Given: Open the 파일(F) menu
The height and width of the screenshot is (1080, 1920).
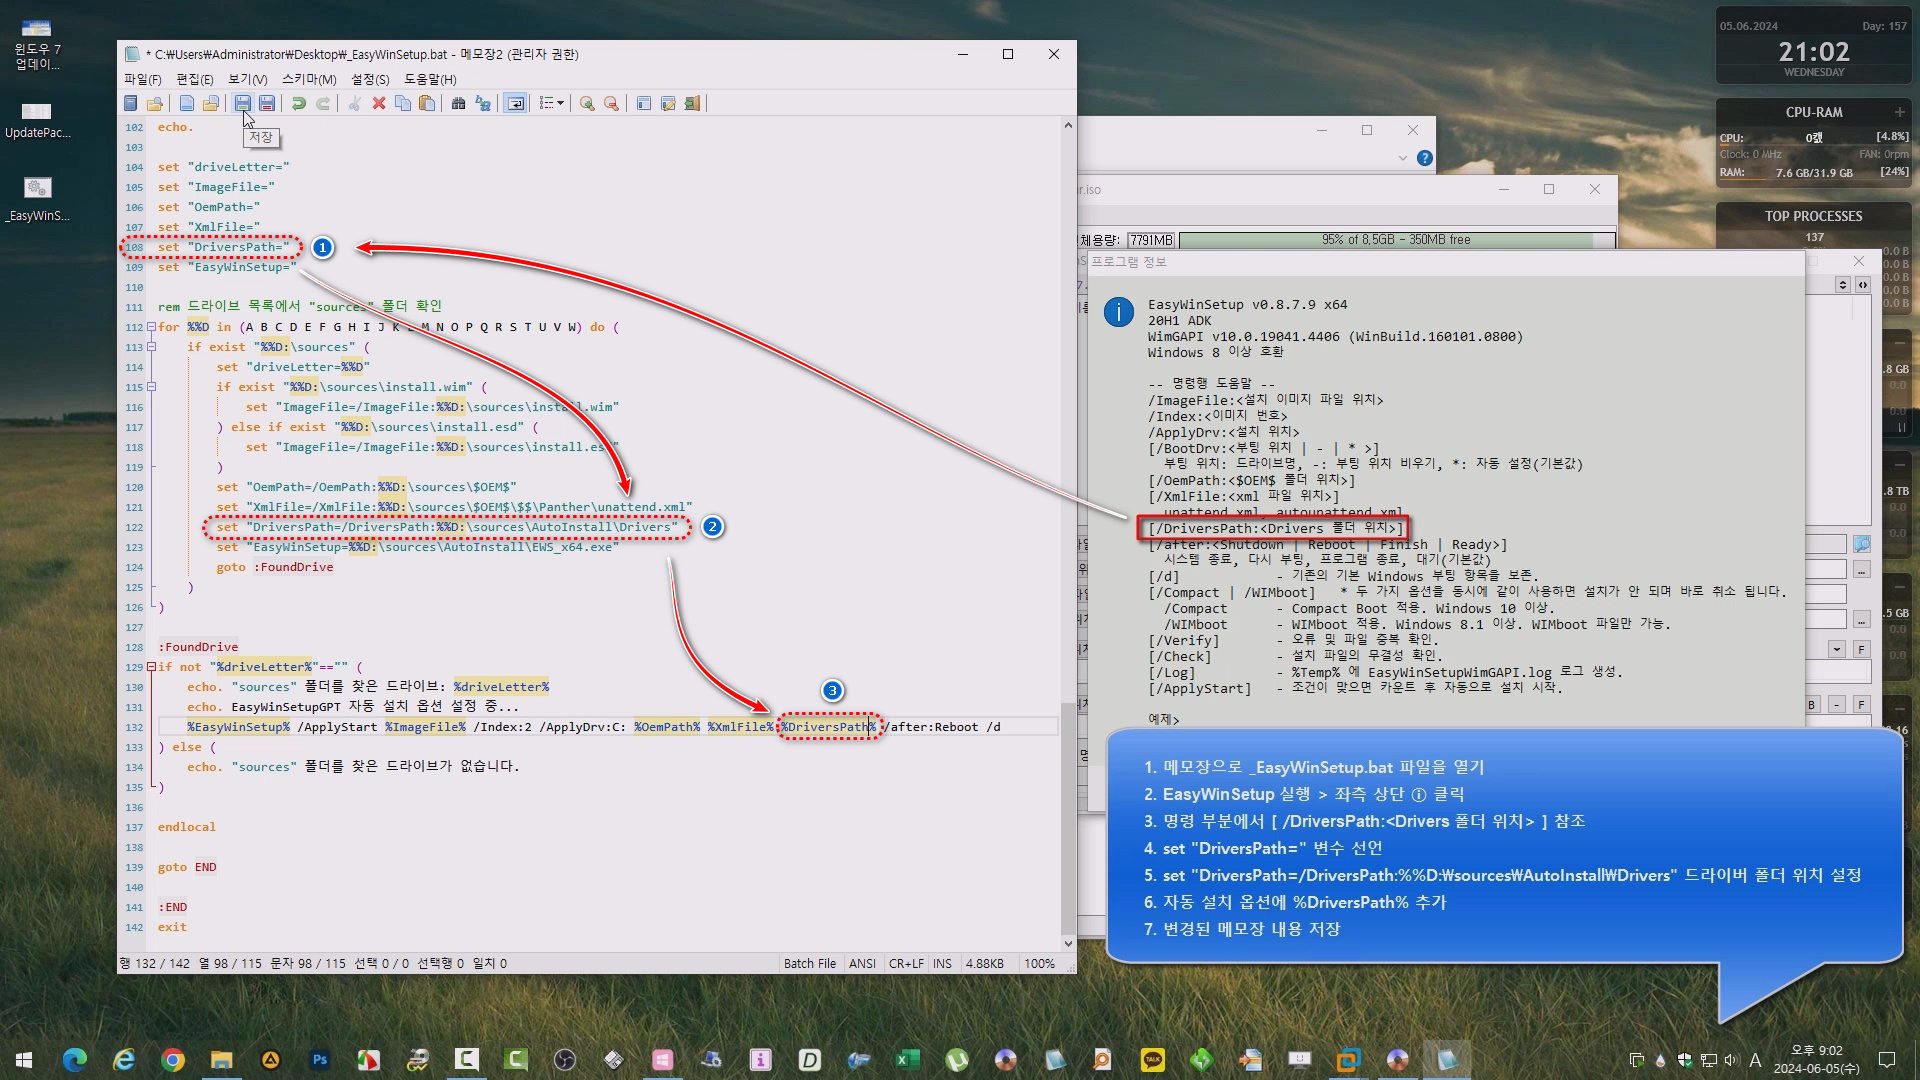Looking at the screenshot, I should (142, 79).
